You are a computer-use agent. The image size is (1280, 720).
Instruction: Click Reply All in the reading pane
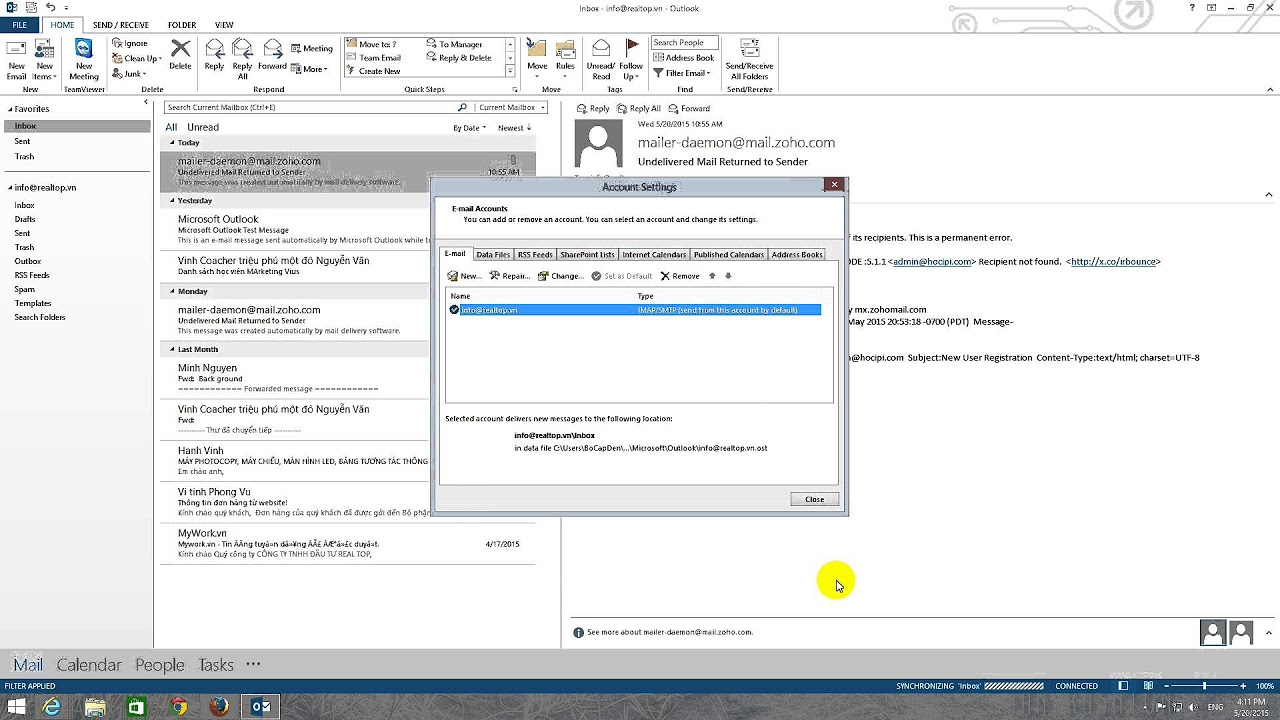point(639,108)
